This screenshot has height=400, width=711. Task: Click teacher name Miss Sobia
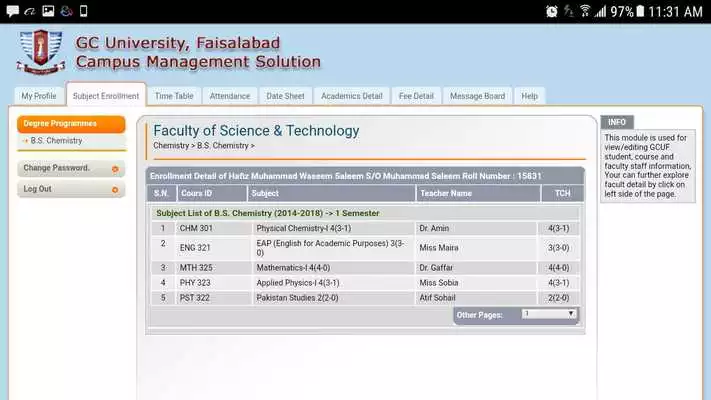pyautogui.click(x=438, y=283)
